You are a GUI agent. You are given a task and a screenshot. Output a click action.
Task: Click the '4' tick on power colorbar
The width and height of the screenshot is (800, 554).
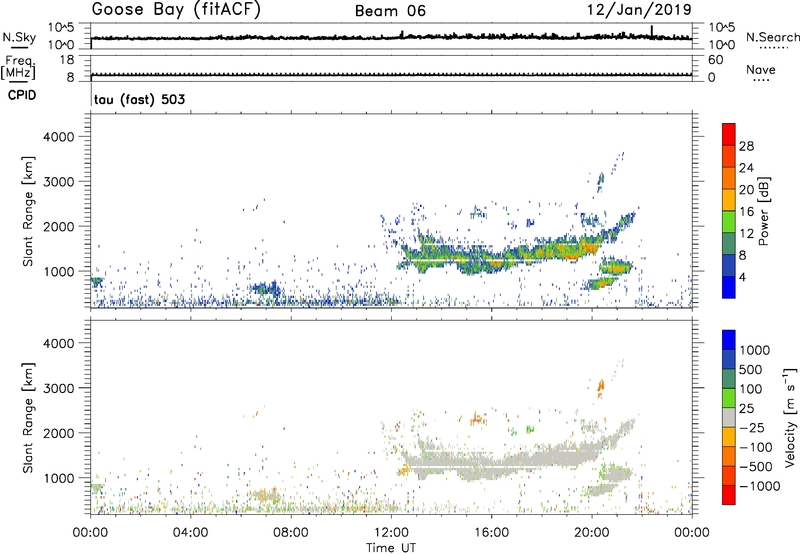[742, 277]
